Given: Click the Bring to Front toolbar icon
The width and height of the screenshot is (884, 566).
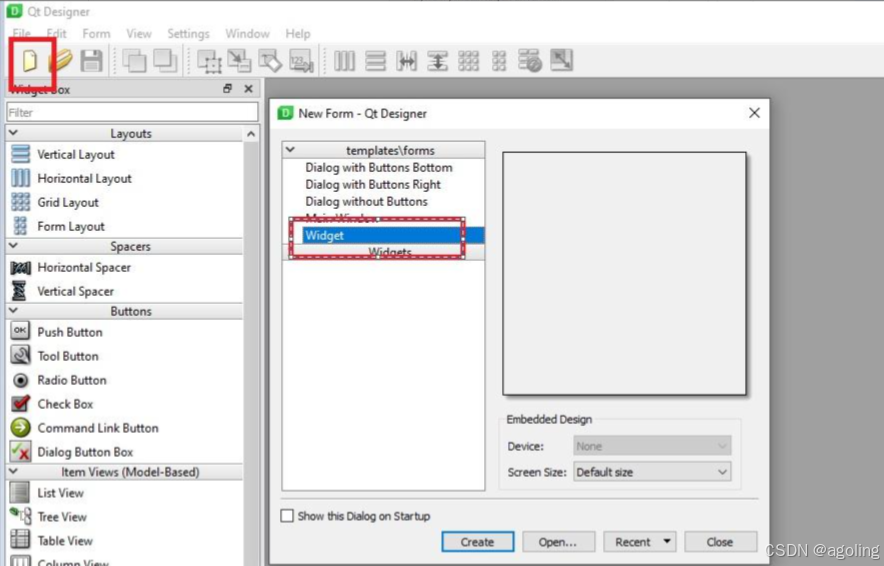Looking at the screenshot, I should (x=165, y=60).
